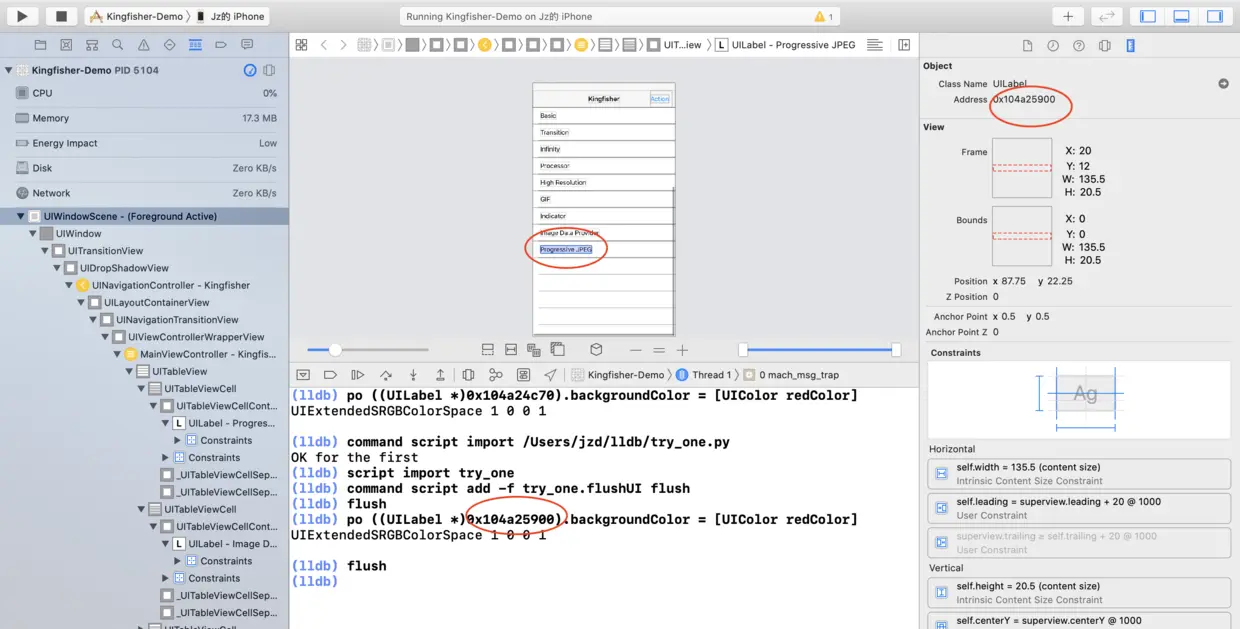Collapse the UITransitionView tree node
The image size is (1240, 629).
pos(45,251)
